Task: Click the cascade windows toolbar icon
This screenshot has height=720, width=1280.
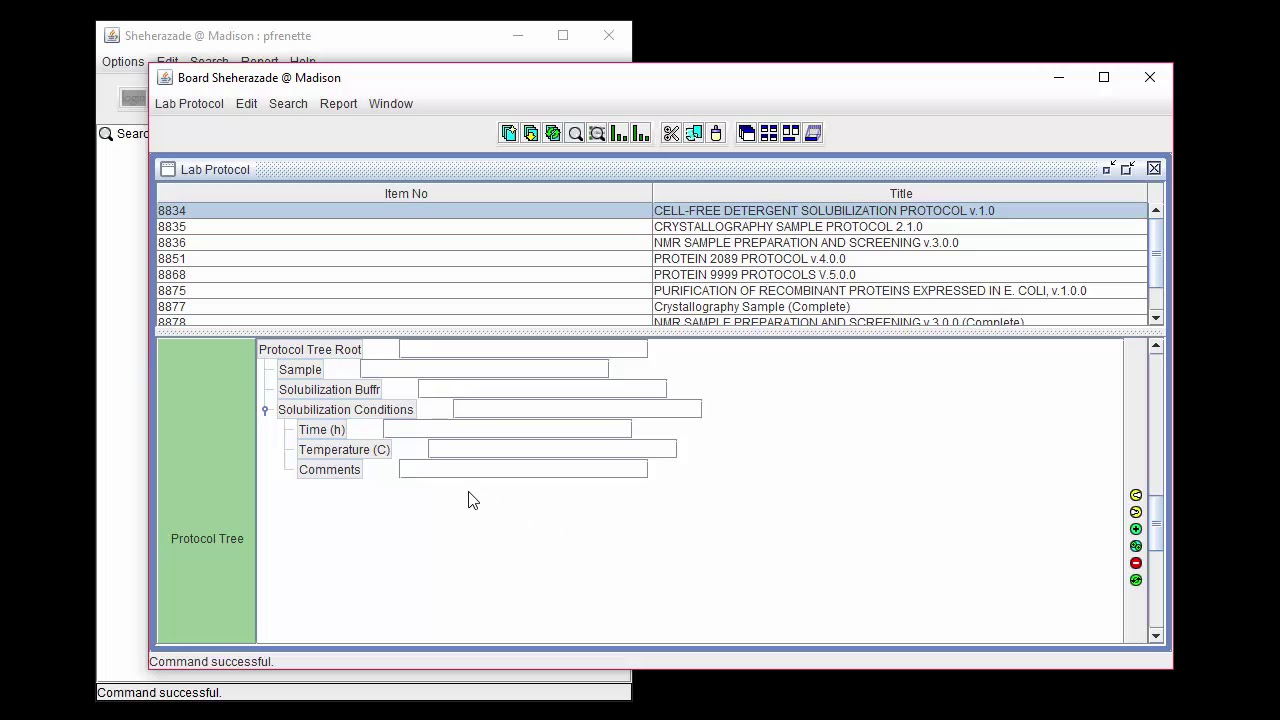Action: click(x=747, y=133)
